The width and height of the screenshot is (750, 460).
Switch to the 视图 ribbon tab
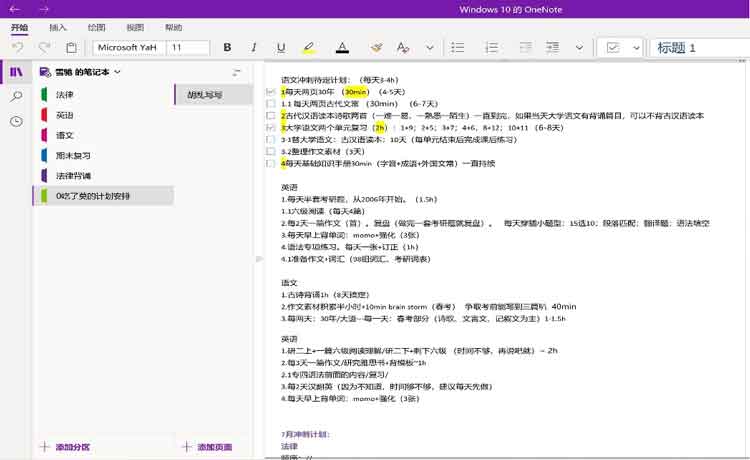pyautogui.click(x=135, y=27)
